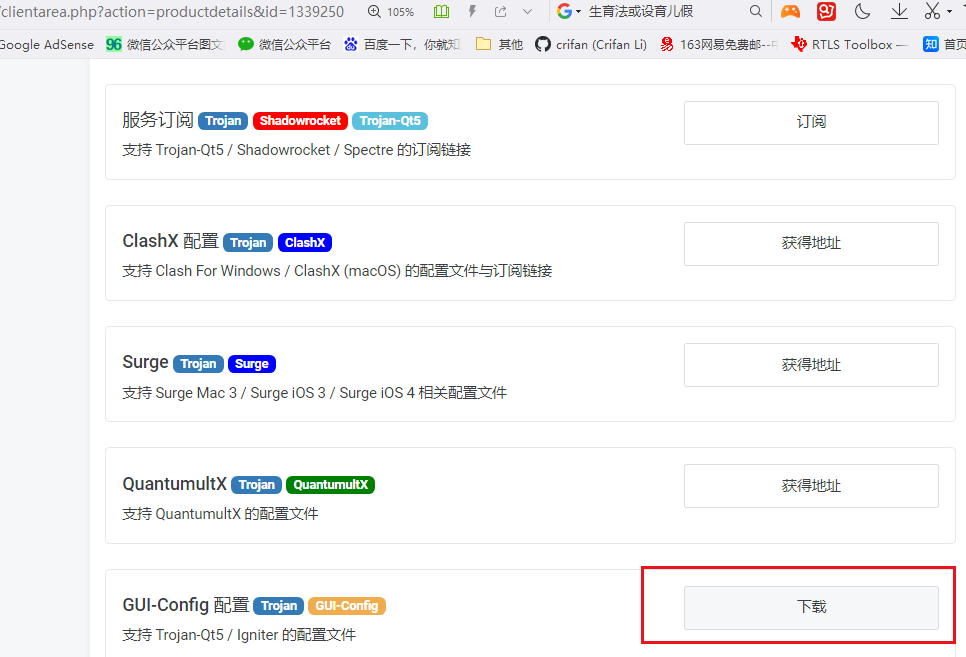Expand the address bar chevron dropdown
966x657 pixels.
(x=527, y=12)
